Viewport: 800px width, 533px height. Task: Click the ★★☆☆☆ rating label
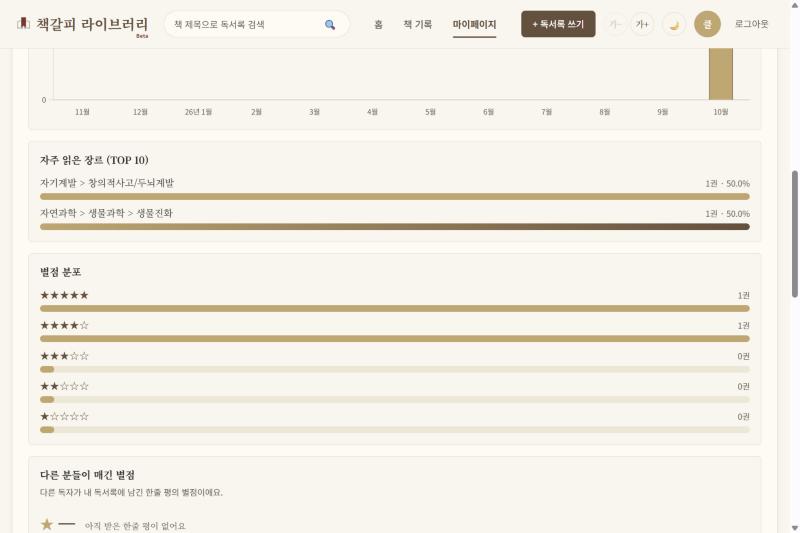64,386
